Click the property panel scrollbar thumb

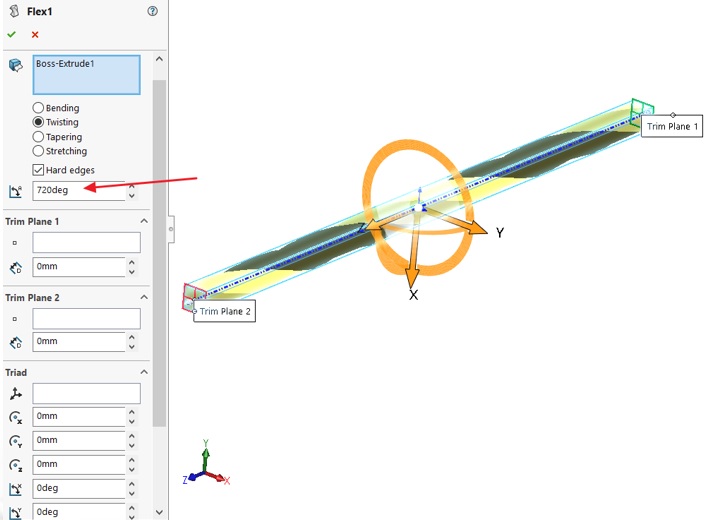[159, 253]
